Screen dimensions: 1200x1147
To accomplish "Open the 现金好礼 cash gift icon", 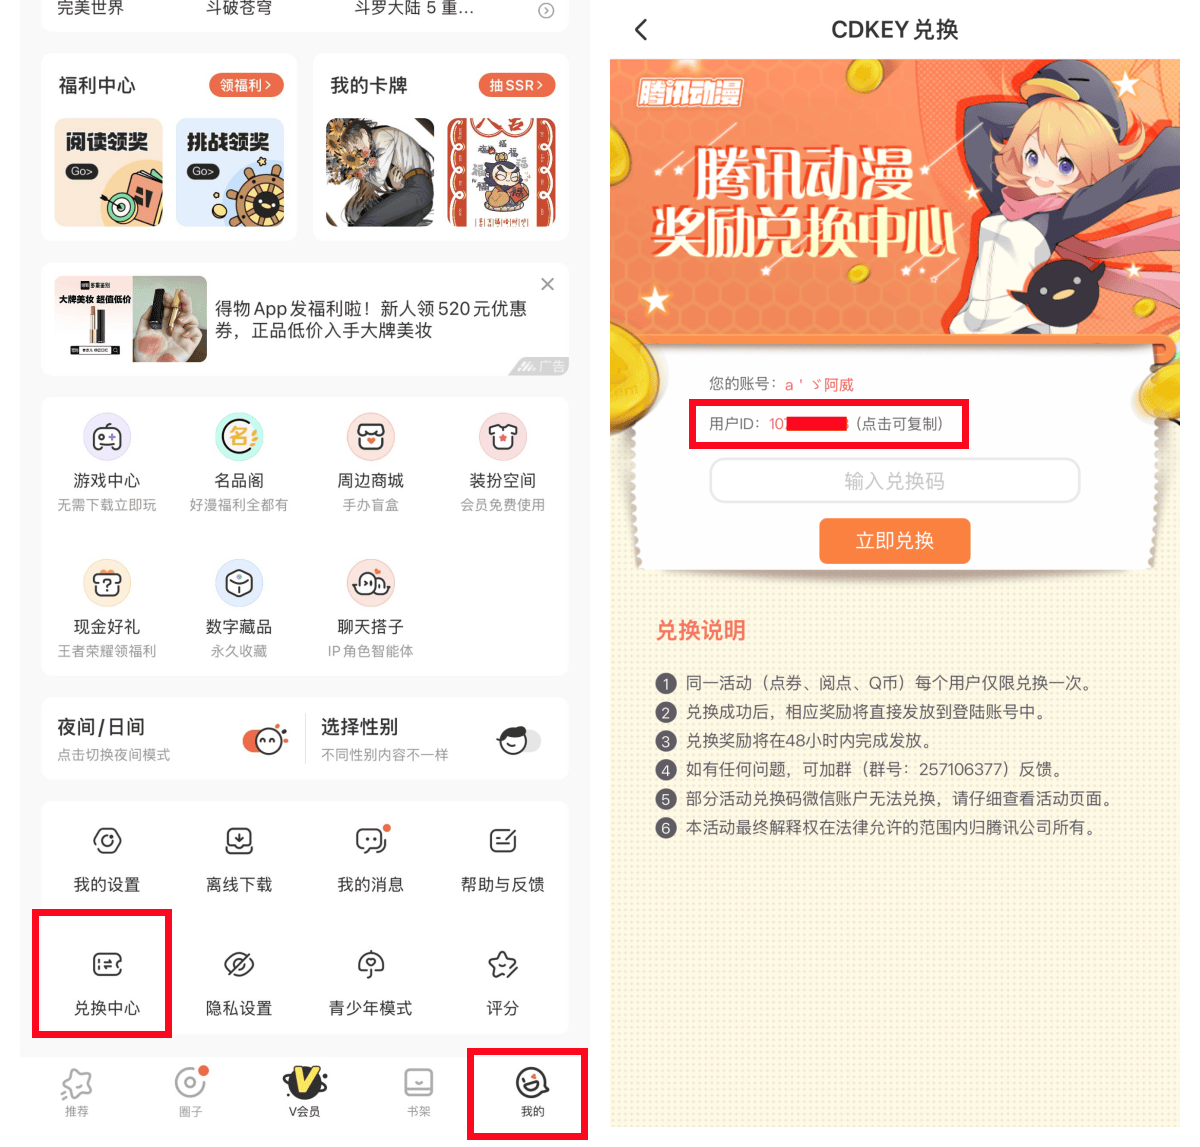I will pos(107,583).
